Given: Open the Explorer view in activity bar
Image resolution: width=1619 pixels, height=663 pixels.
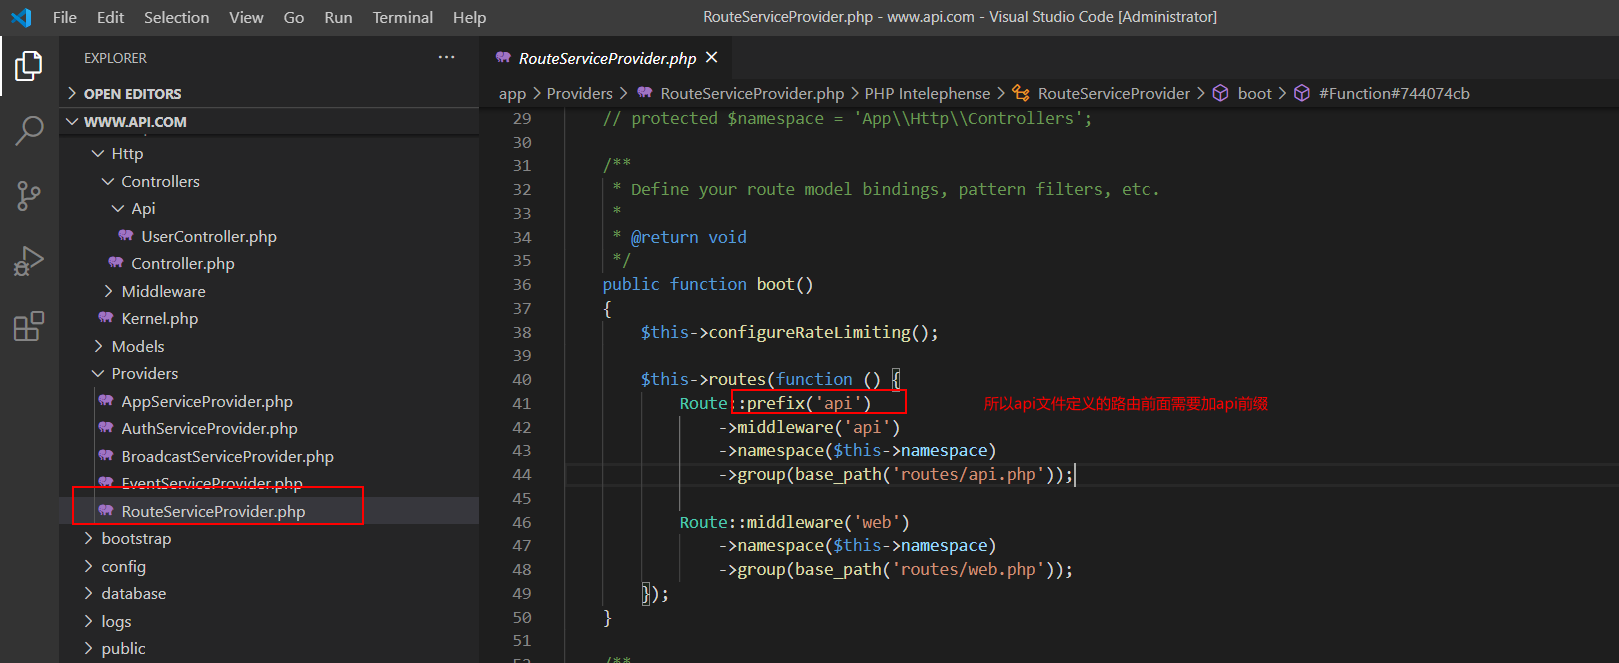Looking at the screenshot, I should coord(29,66).
